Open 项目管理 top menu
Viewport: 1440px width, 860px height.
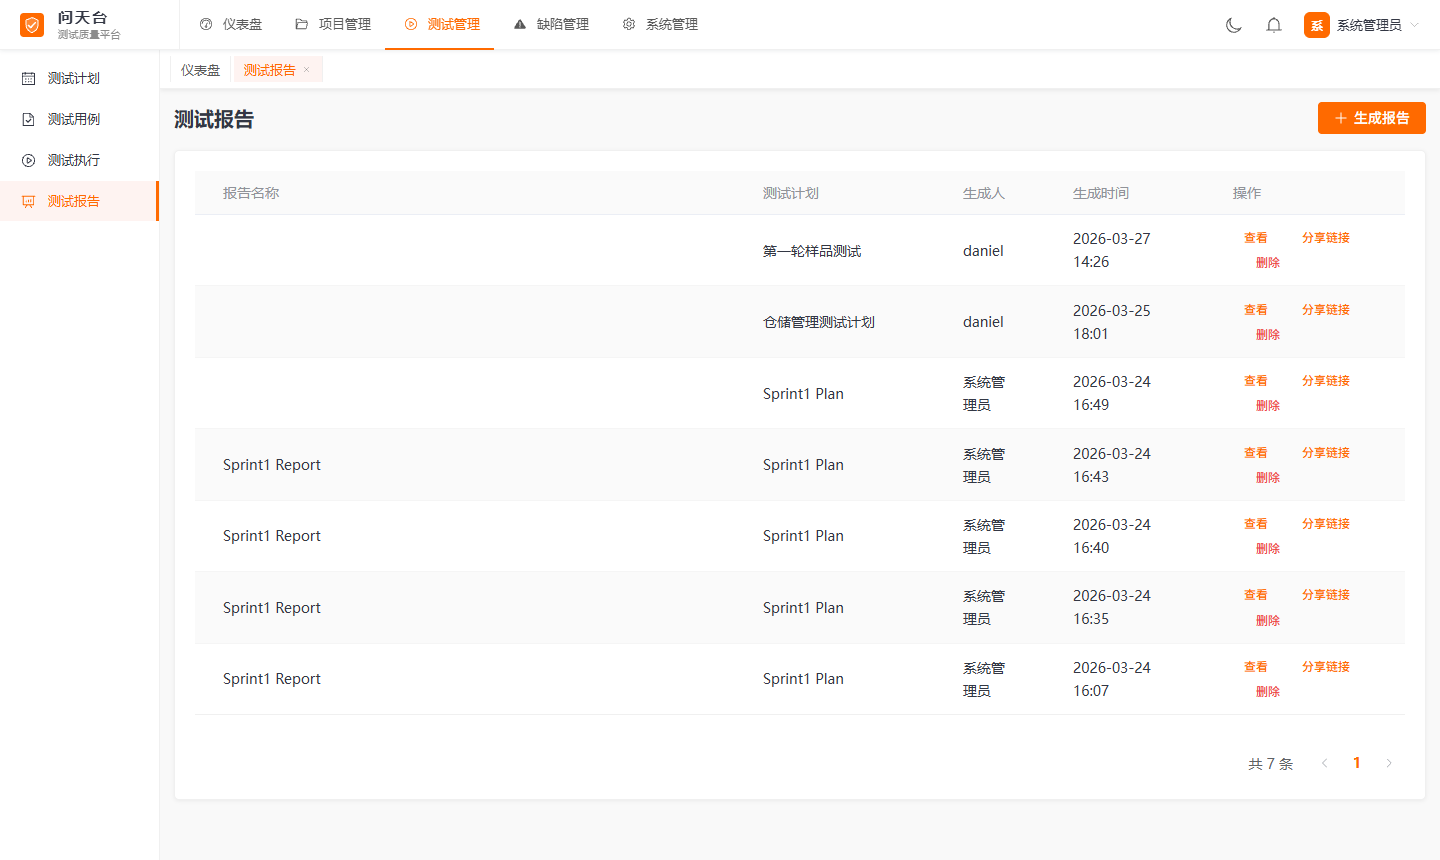coord(333,24)
